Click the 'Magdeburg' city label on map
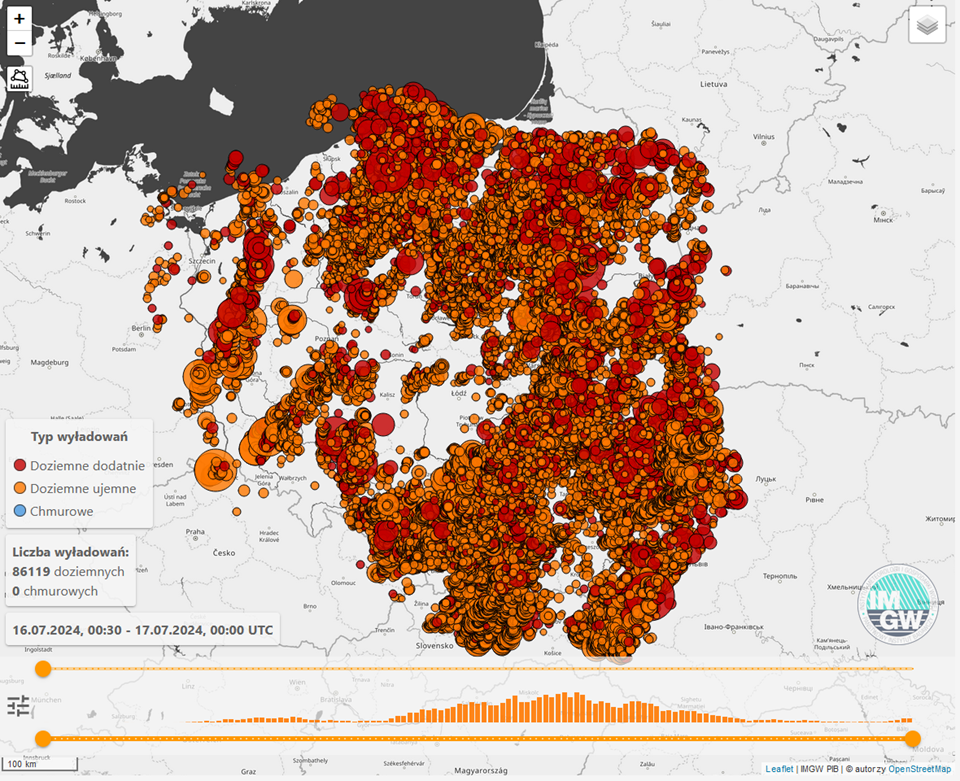Image resolution: width=960 pixels, height=781 pixels. point(50,362)
